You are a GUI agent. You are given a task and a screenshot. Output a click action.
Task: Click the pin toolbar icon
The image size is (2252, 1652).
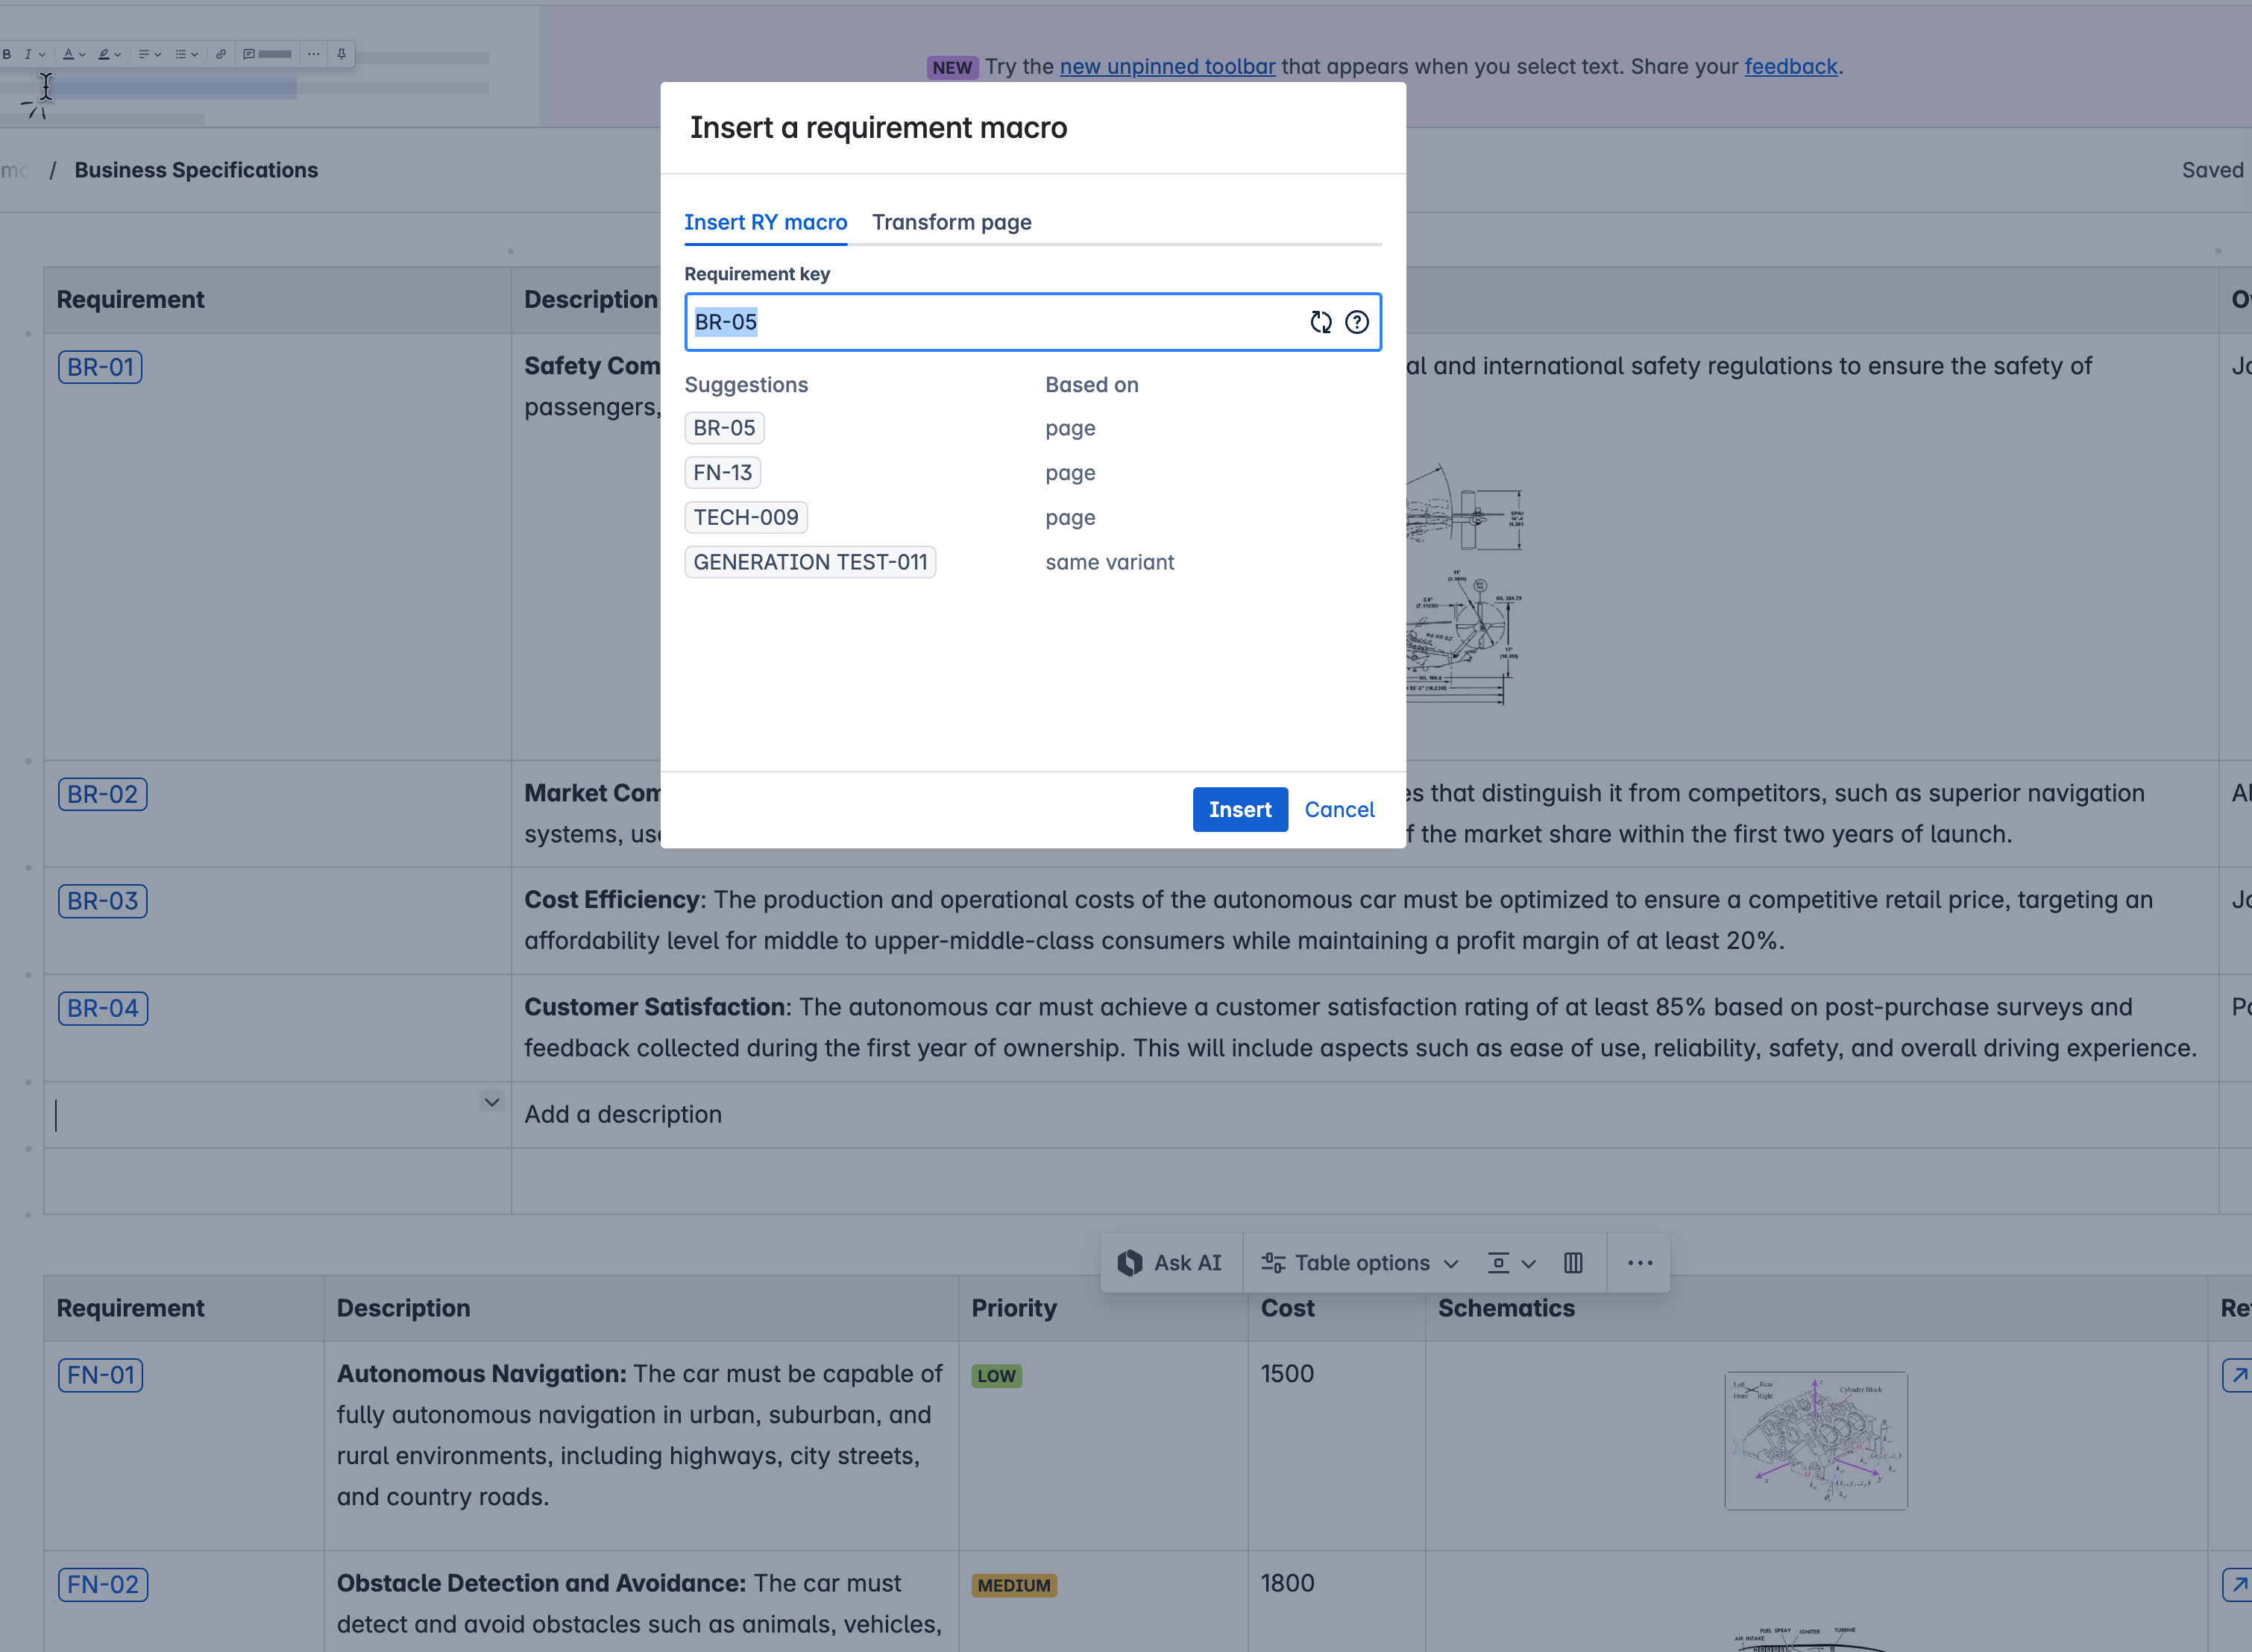[x=341, y=54]
